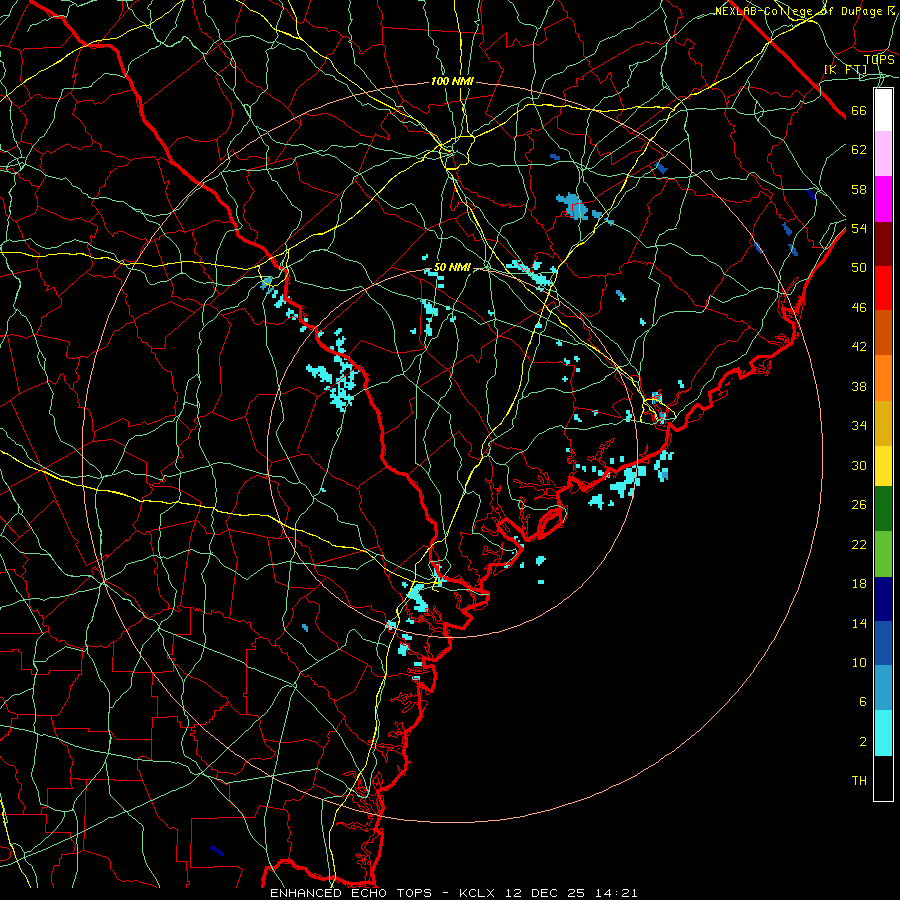The image size is (900, 900).
Task: Click the 100 NMI range ring label
Action: click(x=452, y=82)
